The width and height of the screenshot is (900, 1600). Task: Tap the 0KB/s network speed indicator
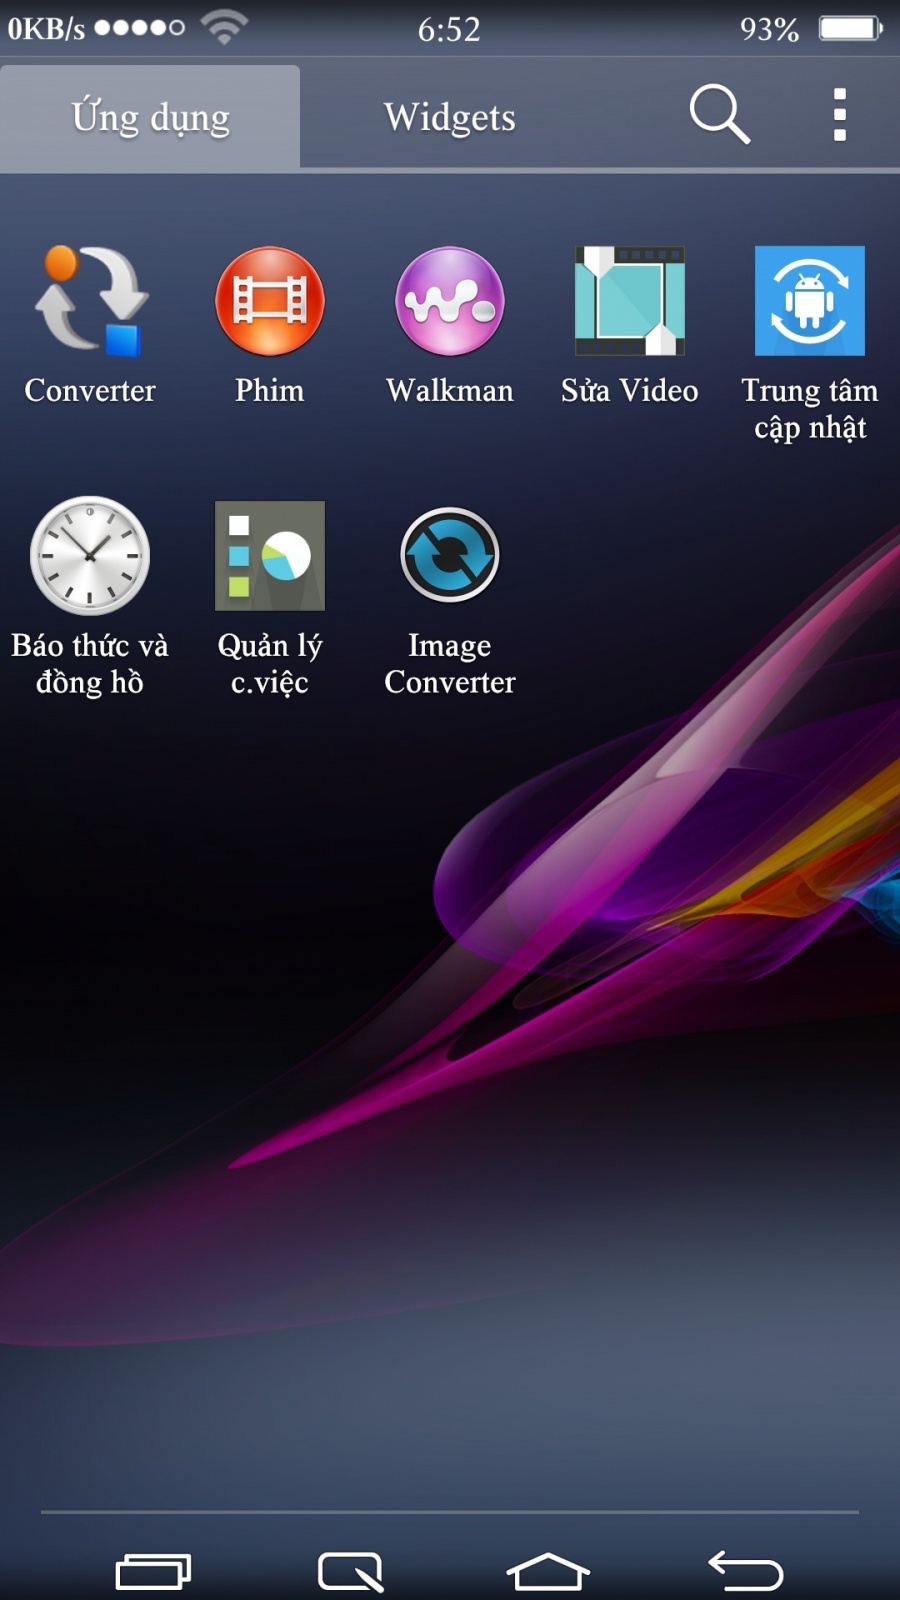(46, 29)
